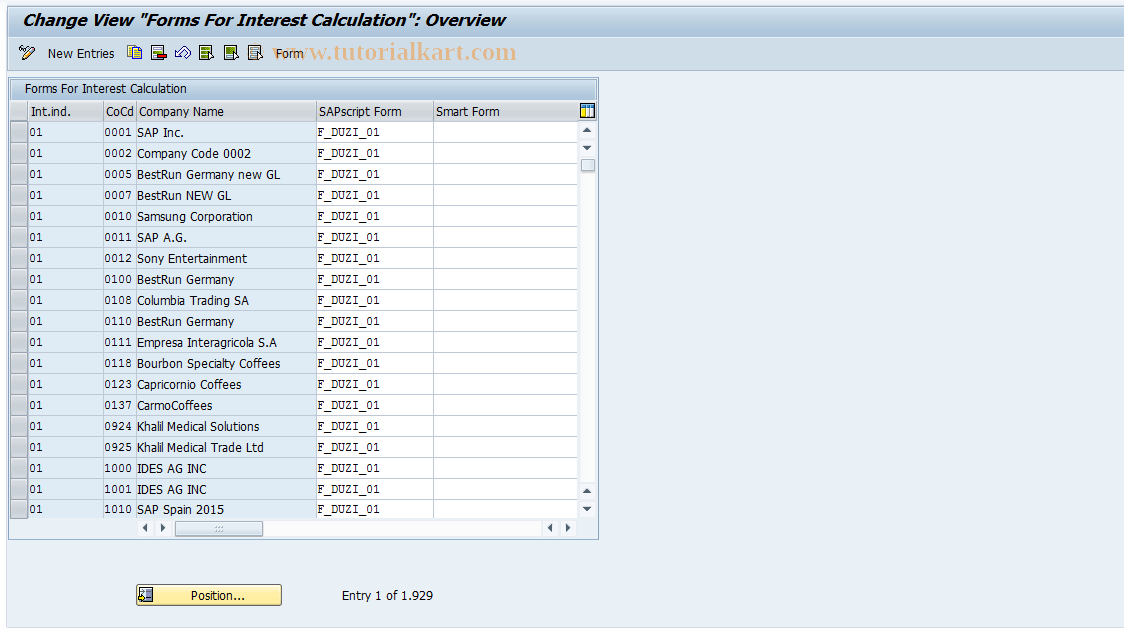Screen dimensions: 1124x630
Task: Select the row for Columbia Trading SA
Action: coord(19,300)
